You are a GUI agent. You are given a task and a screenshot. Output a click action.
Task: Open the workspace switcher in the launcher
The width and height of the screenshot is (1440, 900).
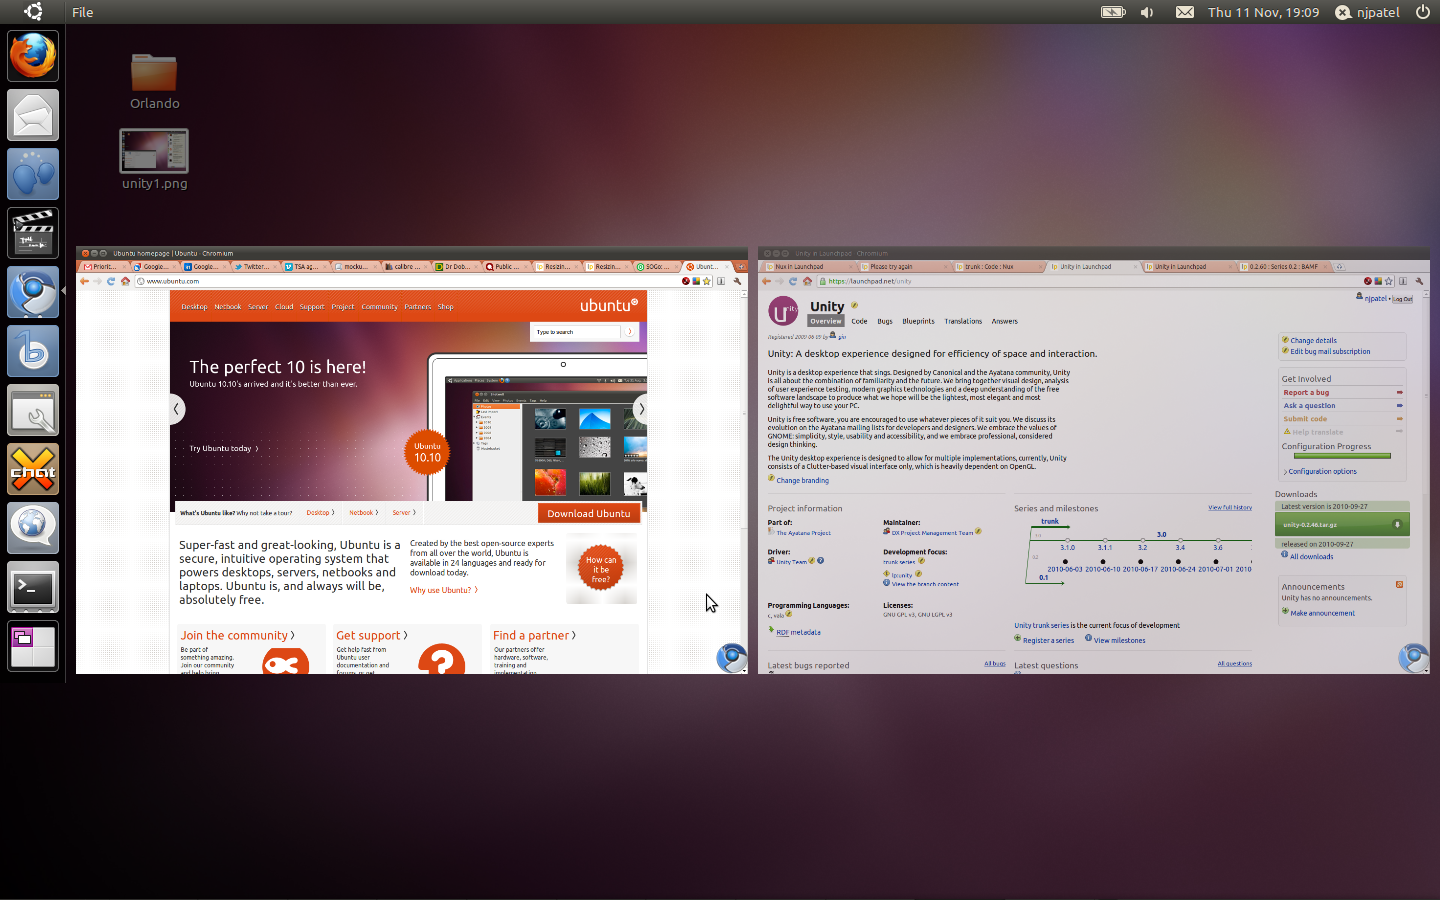pyautogui.click(x=33, y=646)
